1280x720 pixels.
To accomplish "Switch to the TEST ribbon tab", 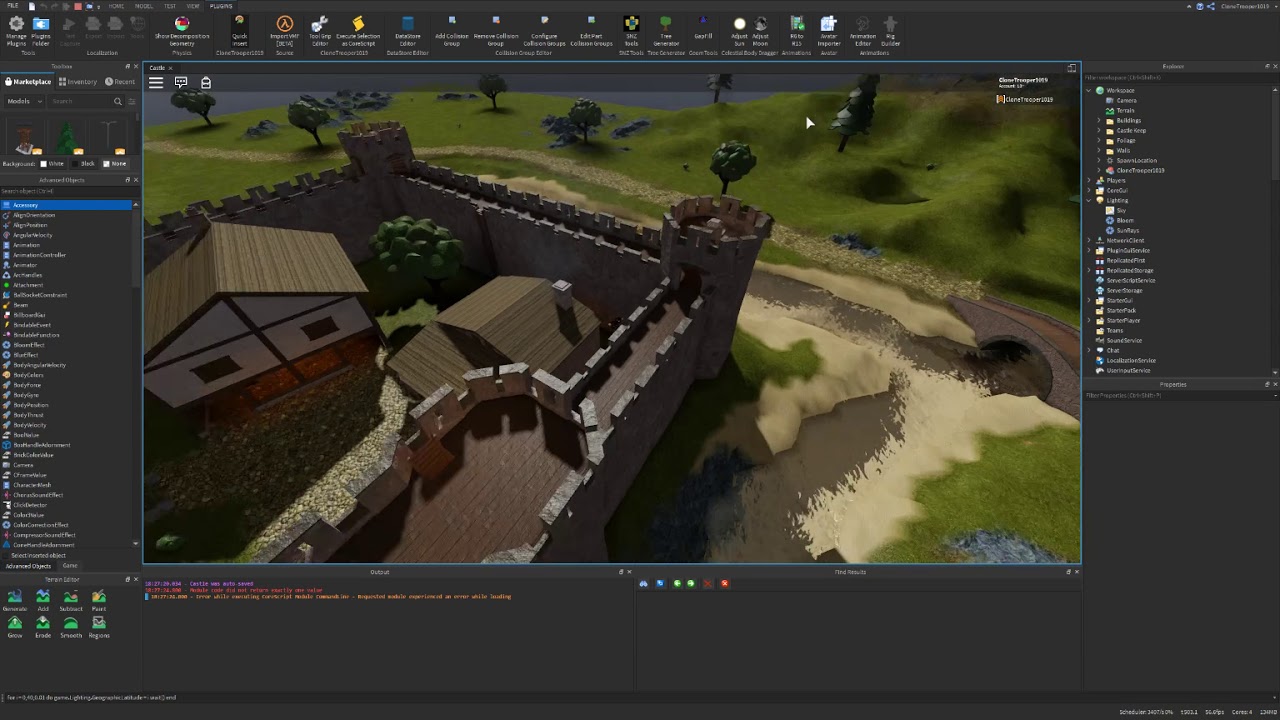I will [170, 6].
